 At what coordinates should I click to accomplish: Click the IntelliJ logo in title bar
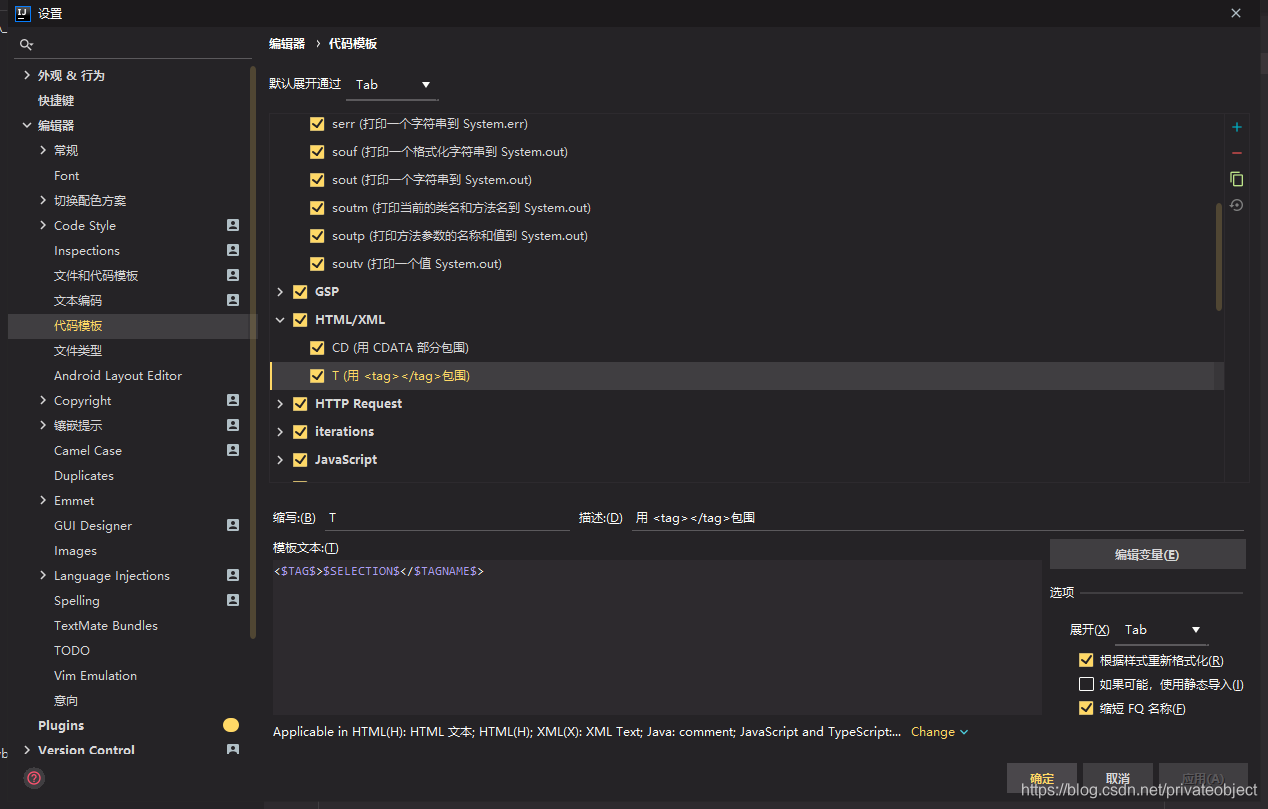[22, 13]
